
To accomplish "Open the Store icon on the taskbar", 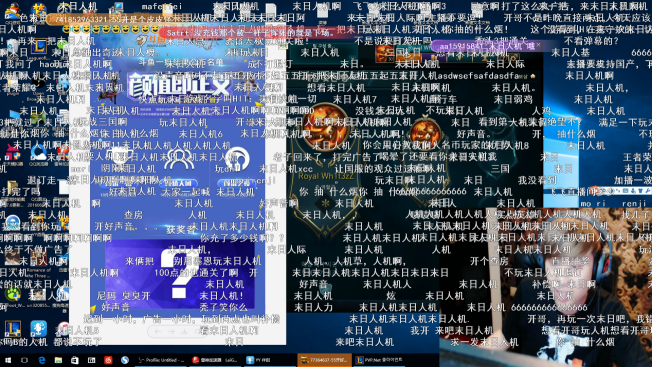I will pyautogui.click(x=75, y=360).
